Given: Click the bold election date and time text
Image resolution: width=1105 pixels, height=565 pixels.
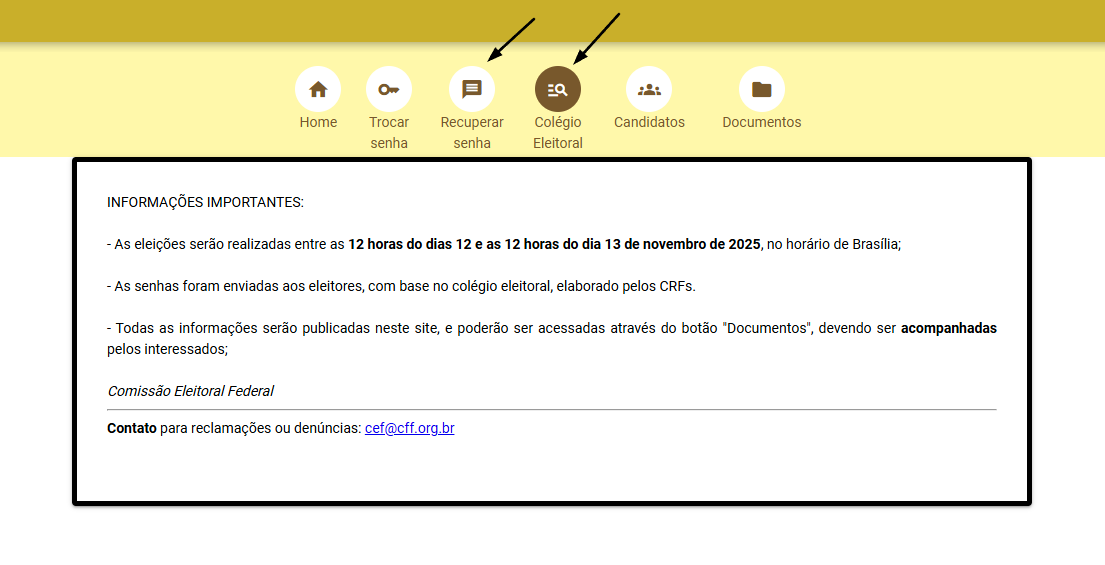Looking at the screenshot, I should (554, 244).
